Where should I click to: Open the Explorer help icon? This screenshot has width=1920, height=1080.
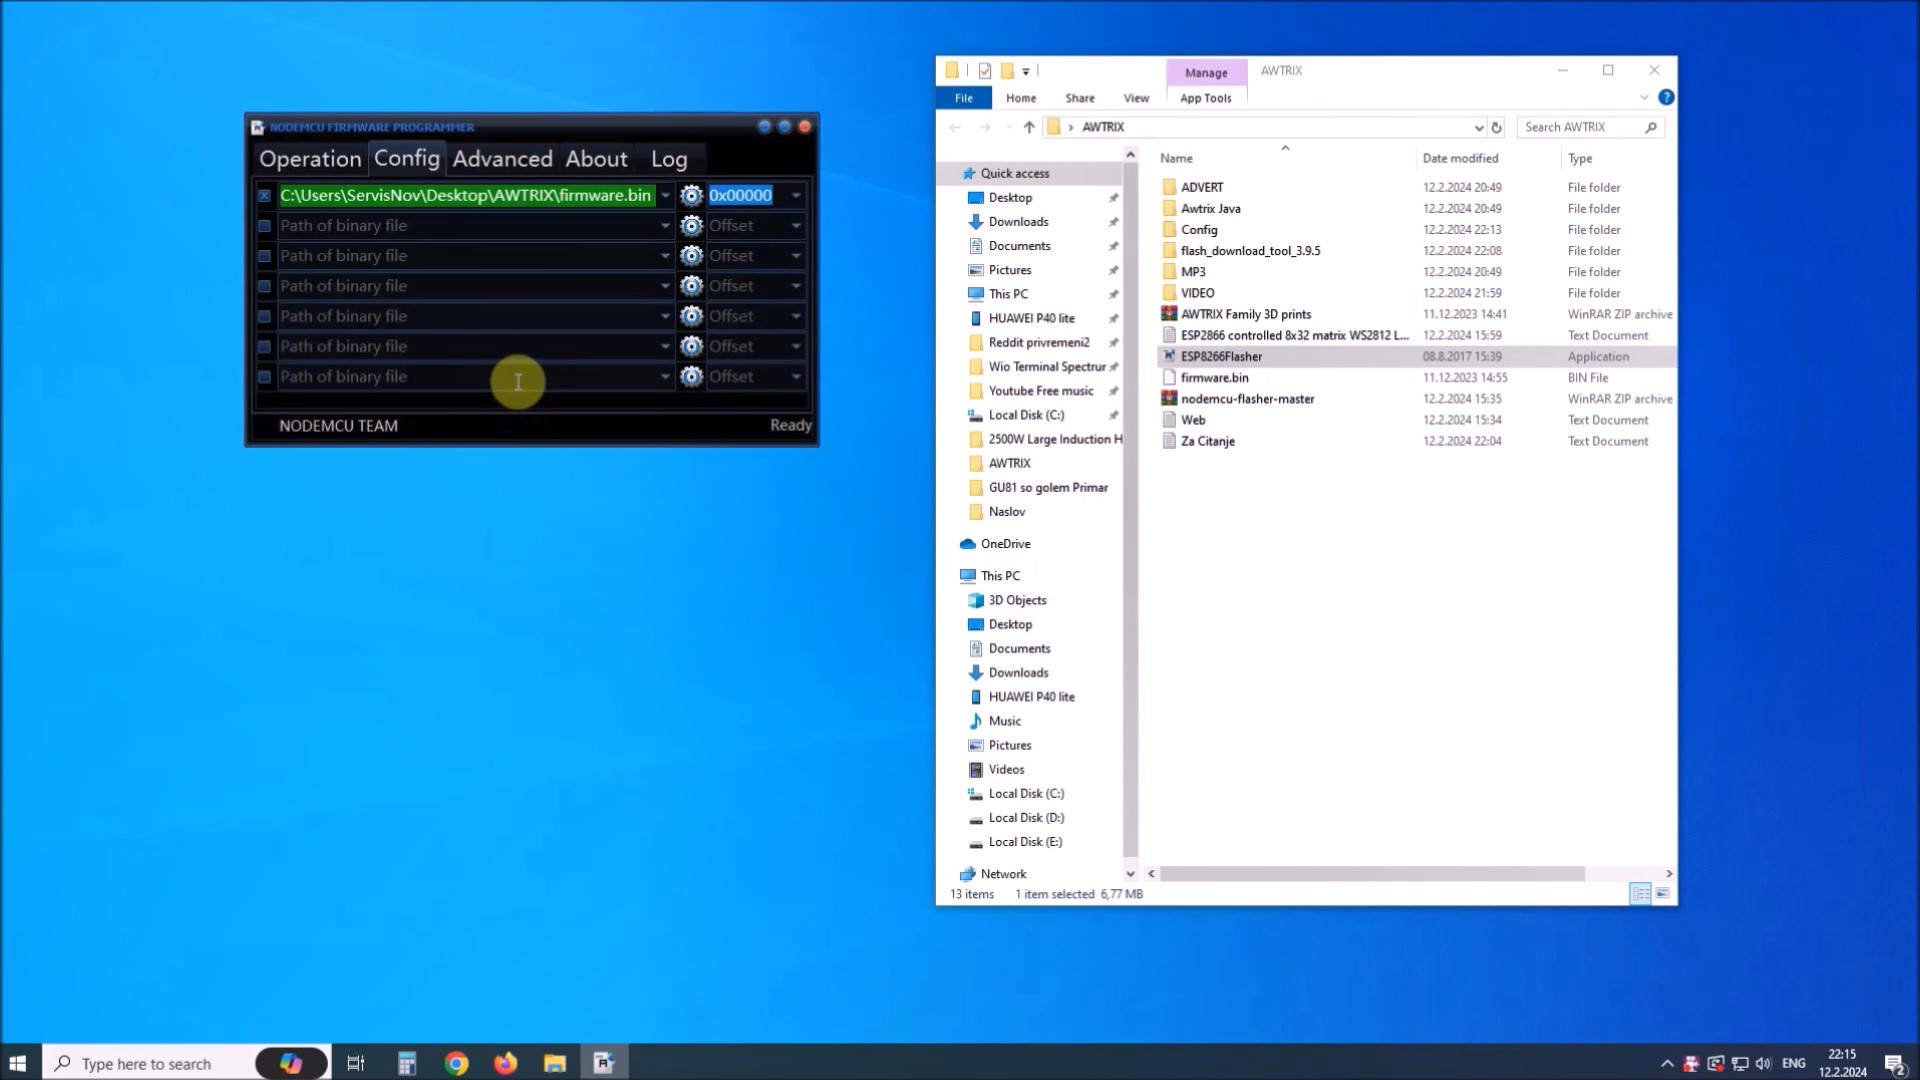tap(1666, 97)
